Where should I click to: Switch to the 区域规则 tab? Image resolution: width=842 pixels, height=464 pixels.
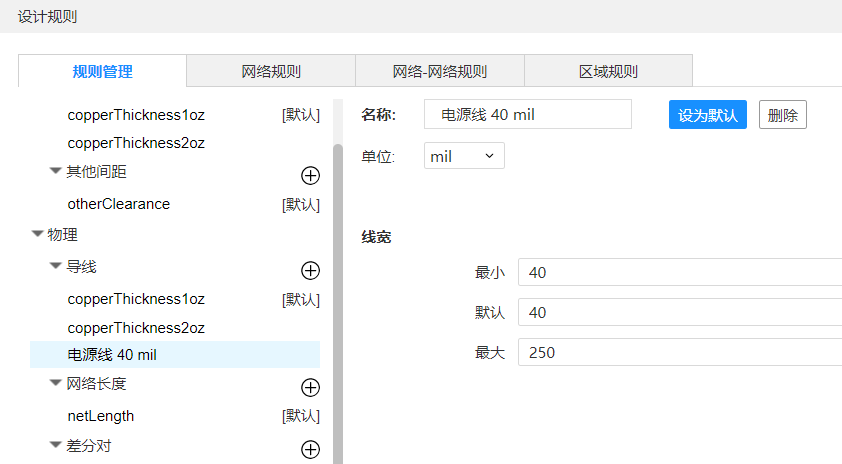pyautogui.click(x=608, y=72)
